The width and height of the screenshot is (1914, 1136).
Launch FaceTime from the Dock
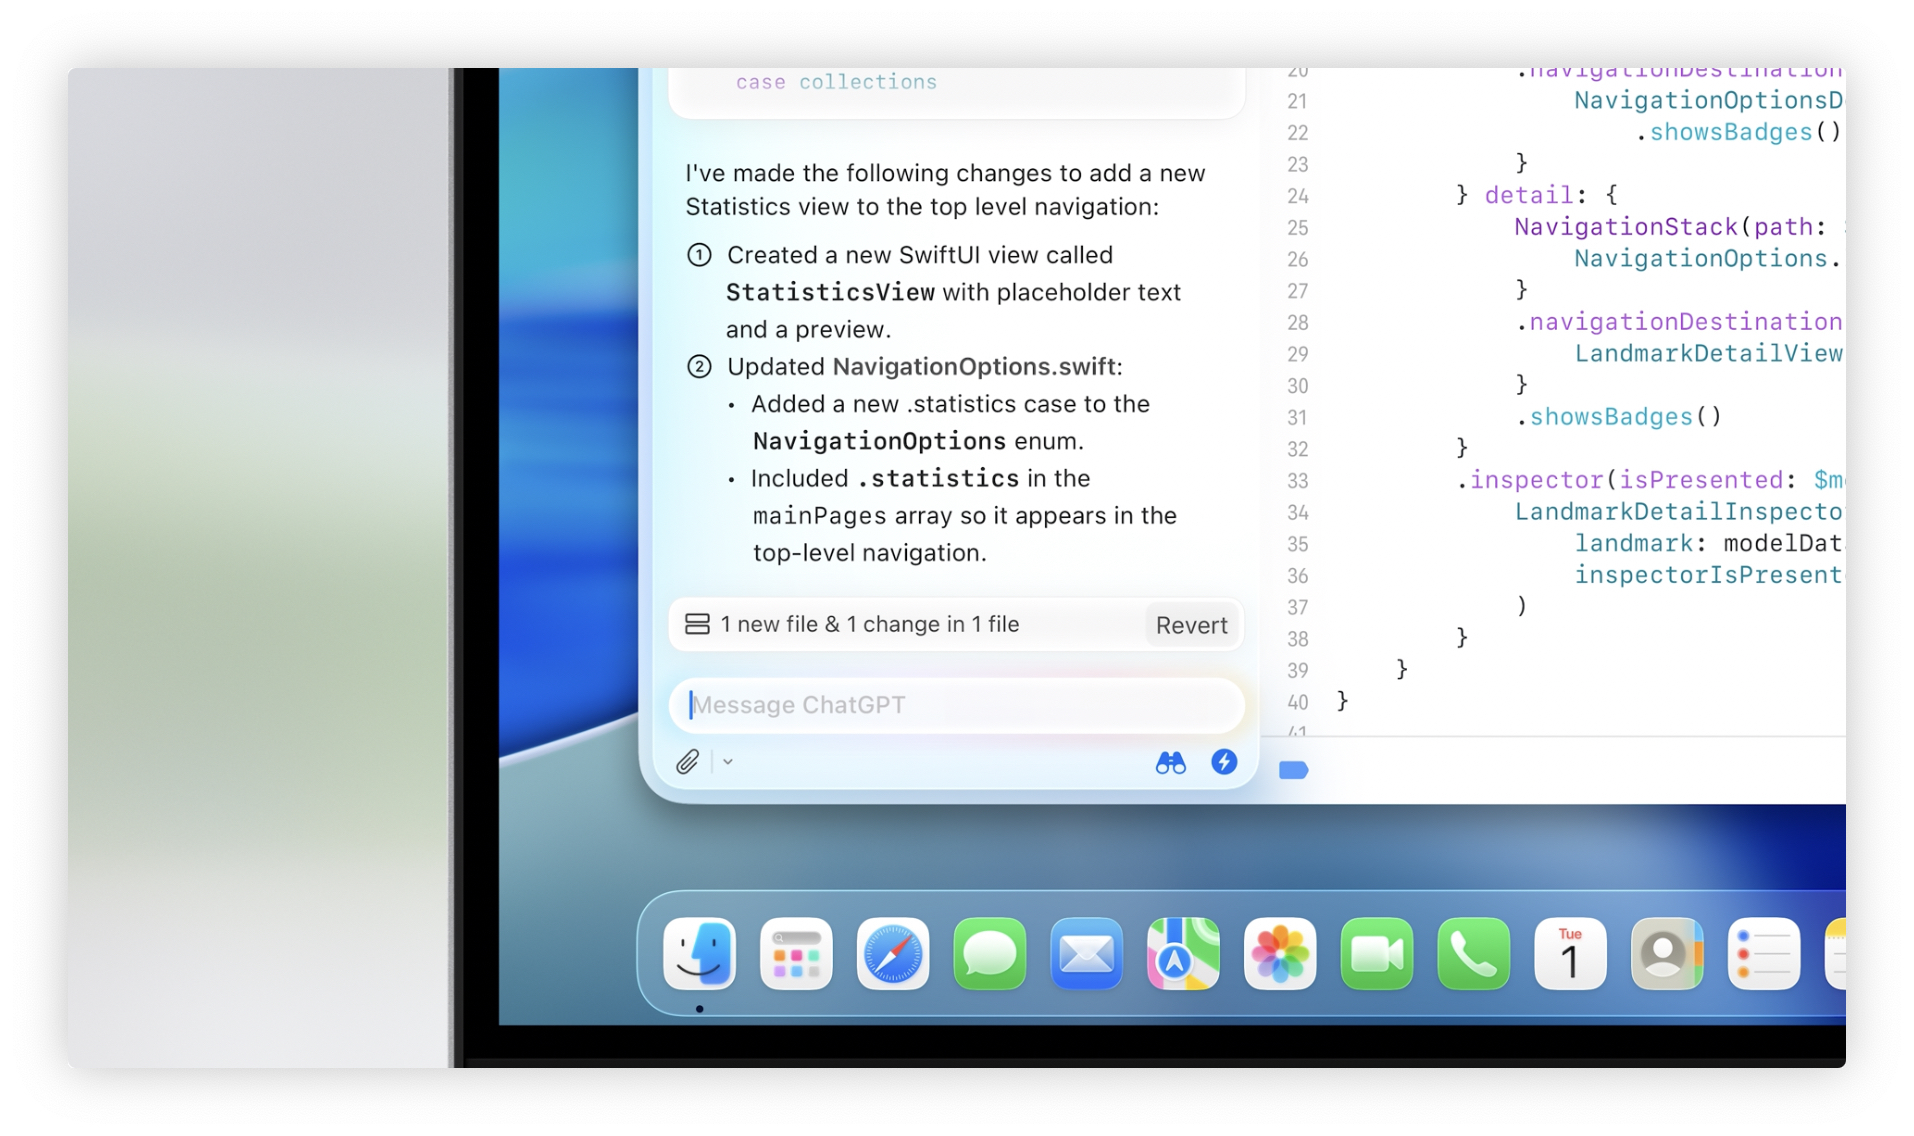click(1377, 954)
